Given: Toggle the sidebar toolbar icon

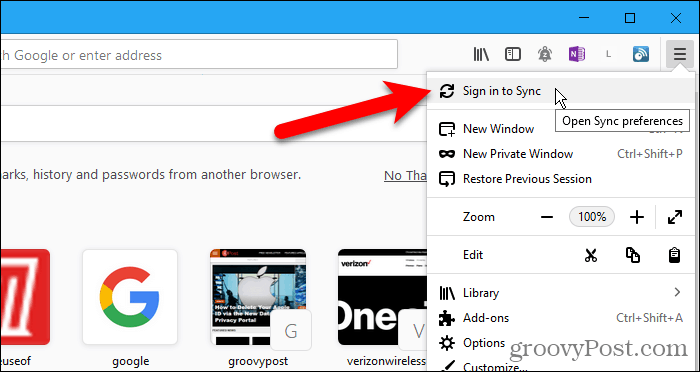Looking at the screenshot, I should click(x=512, y=54).
